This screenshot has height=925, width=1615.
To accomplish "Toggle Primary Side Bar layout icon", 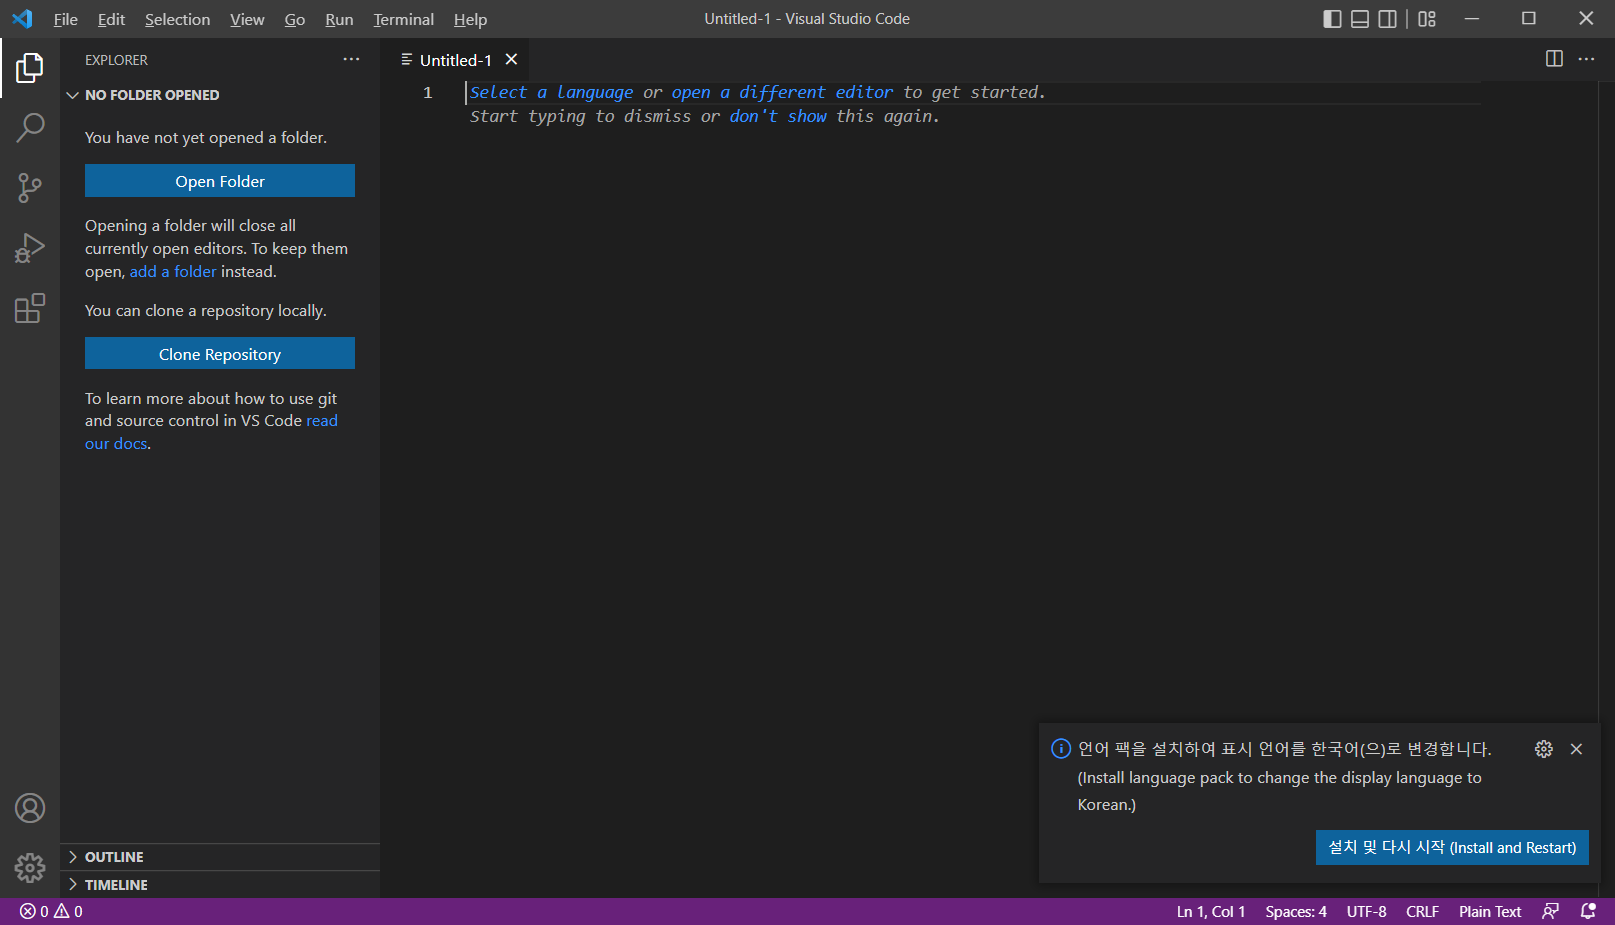I will (1332, 19).
